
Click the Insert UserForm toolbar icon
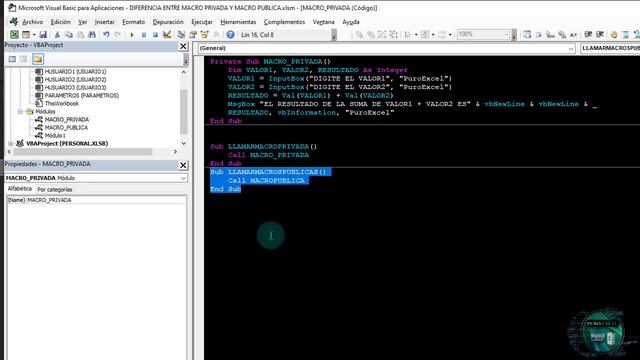pyautogui.click(x=26, y=35)
